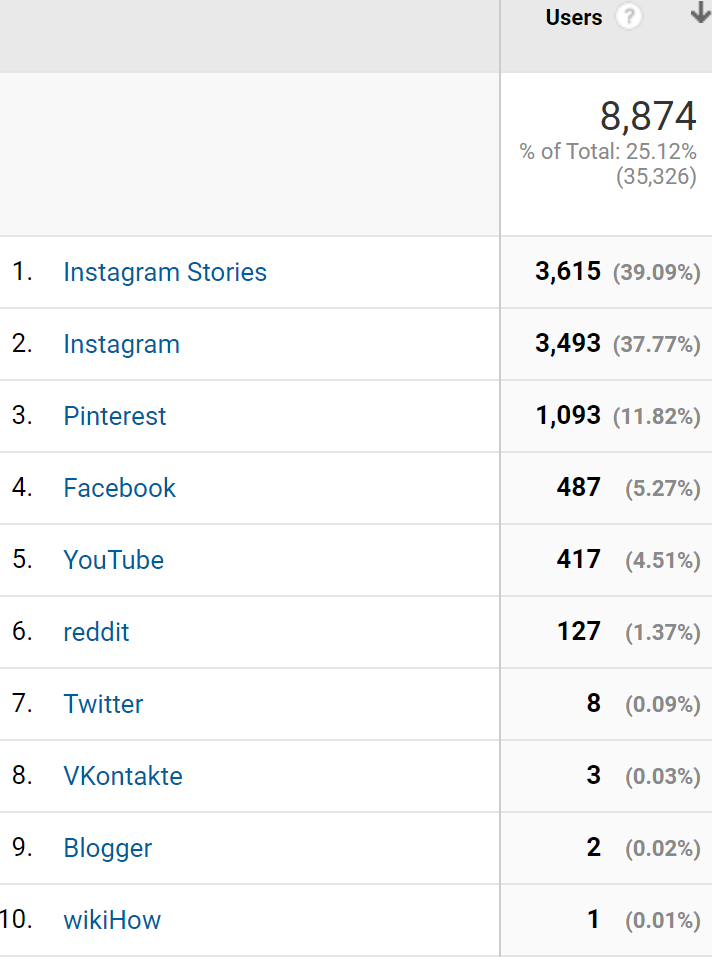The height and width of the screenshot is (973, 712).
Task: Click the Blogger link in row 9
Action: 107,848
